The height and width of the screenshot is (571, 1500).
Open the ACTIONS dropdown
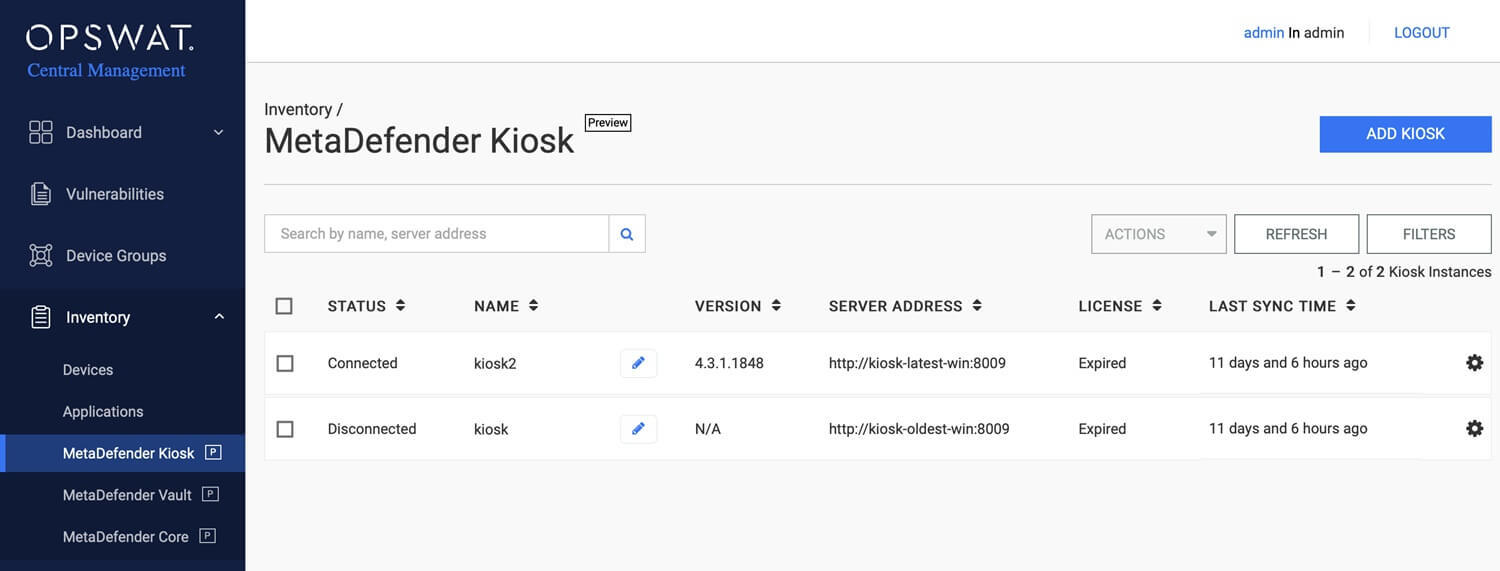1158,234
